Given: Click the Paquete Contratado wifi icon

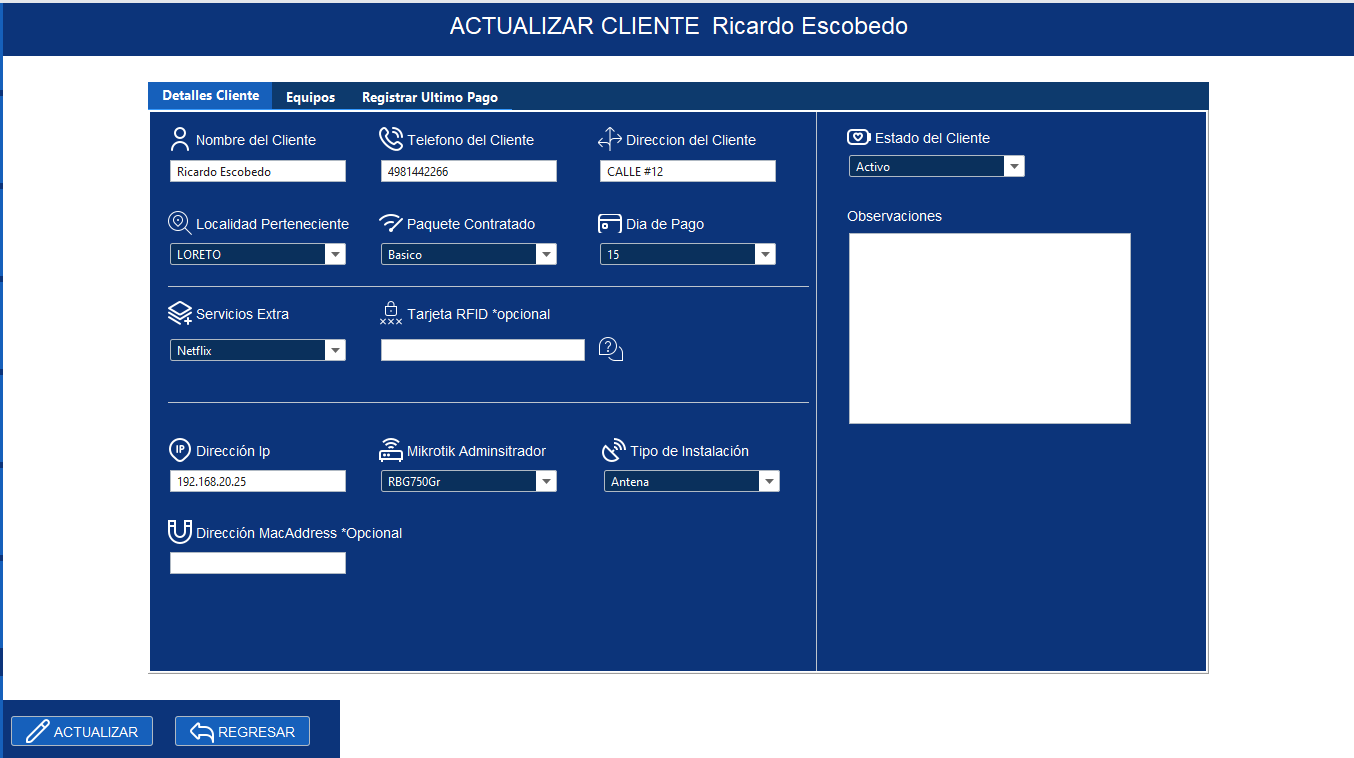Looking at the screenshot, I should 390,222.
